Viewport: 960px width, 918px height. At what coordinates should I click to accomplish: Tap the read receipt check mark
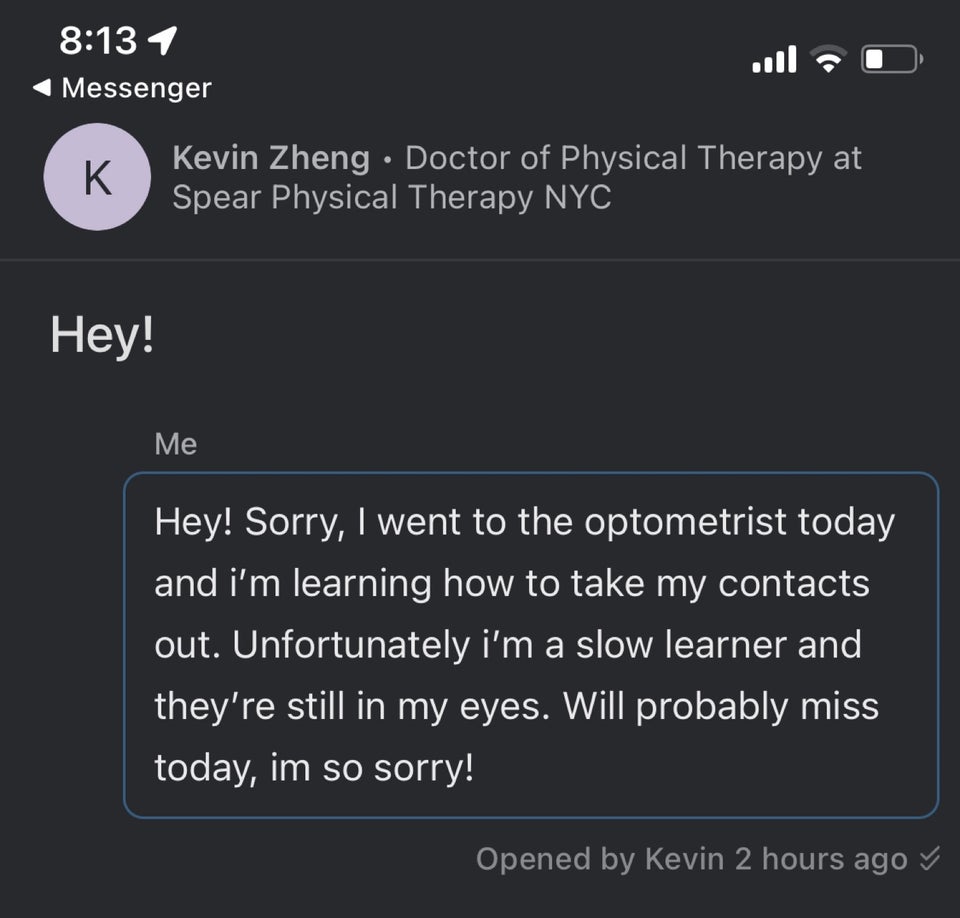pyautogui.click(x=929, y=858)
